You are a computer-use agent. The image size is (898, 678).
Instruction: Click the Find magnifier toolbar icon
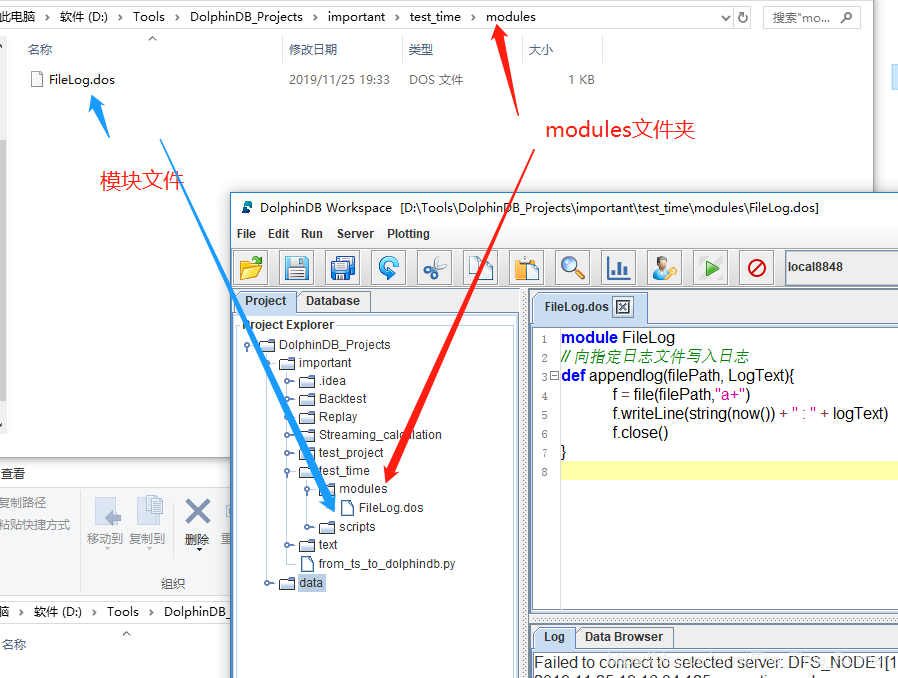pyautogui.click(x=572, y=267)
